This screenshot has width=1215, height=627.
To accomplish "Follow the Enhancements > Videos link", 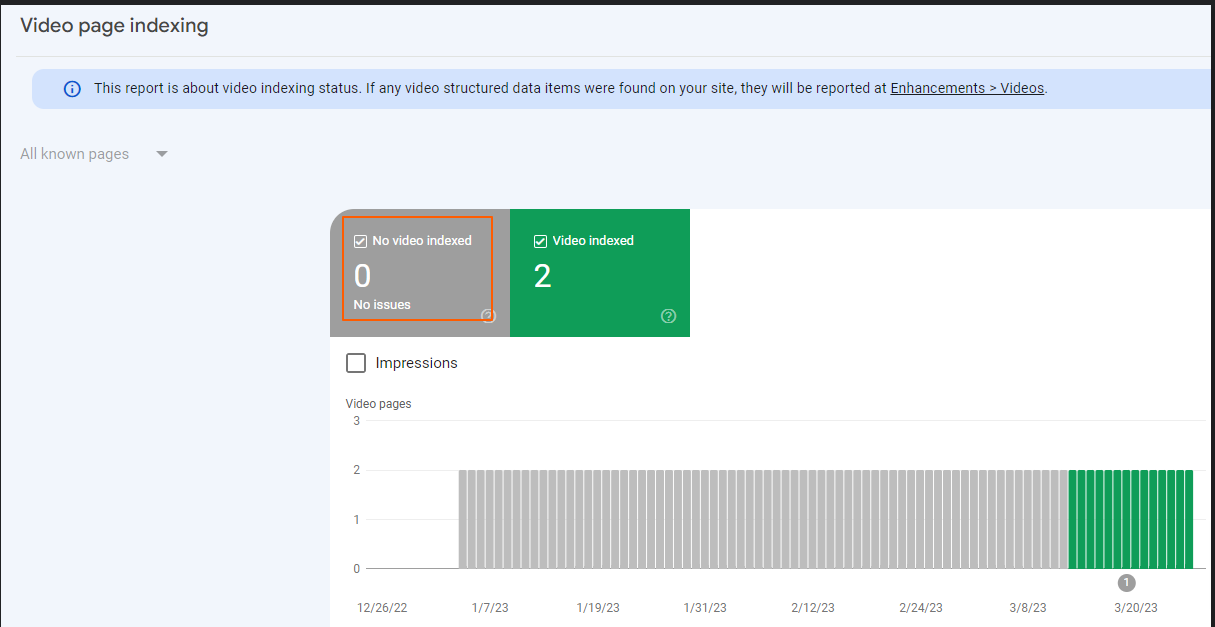I will coord(967,88).
